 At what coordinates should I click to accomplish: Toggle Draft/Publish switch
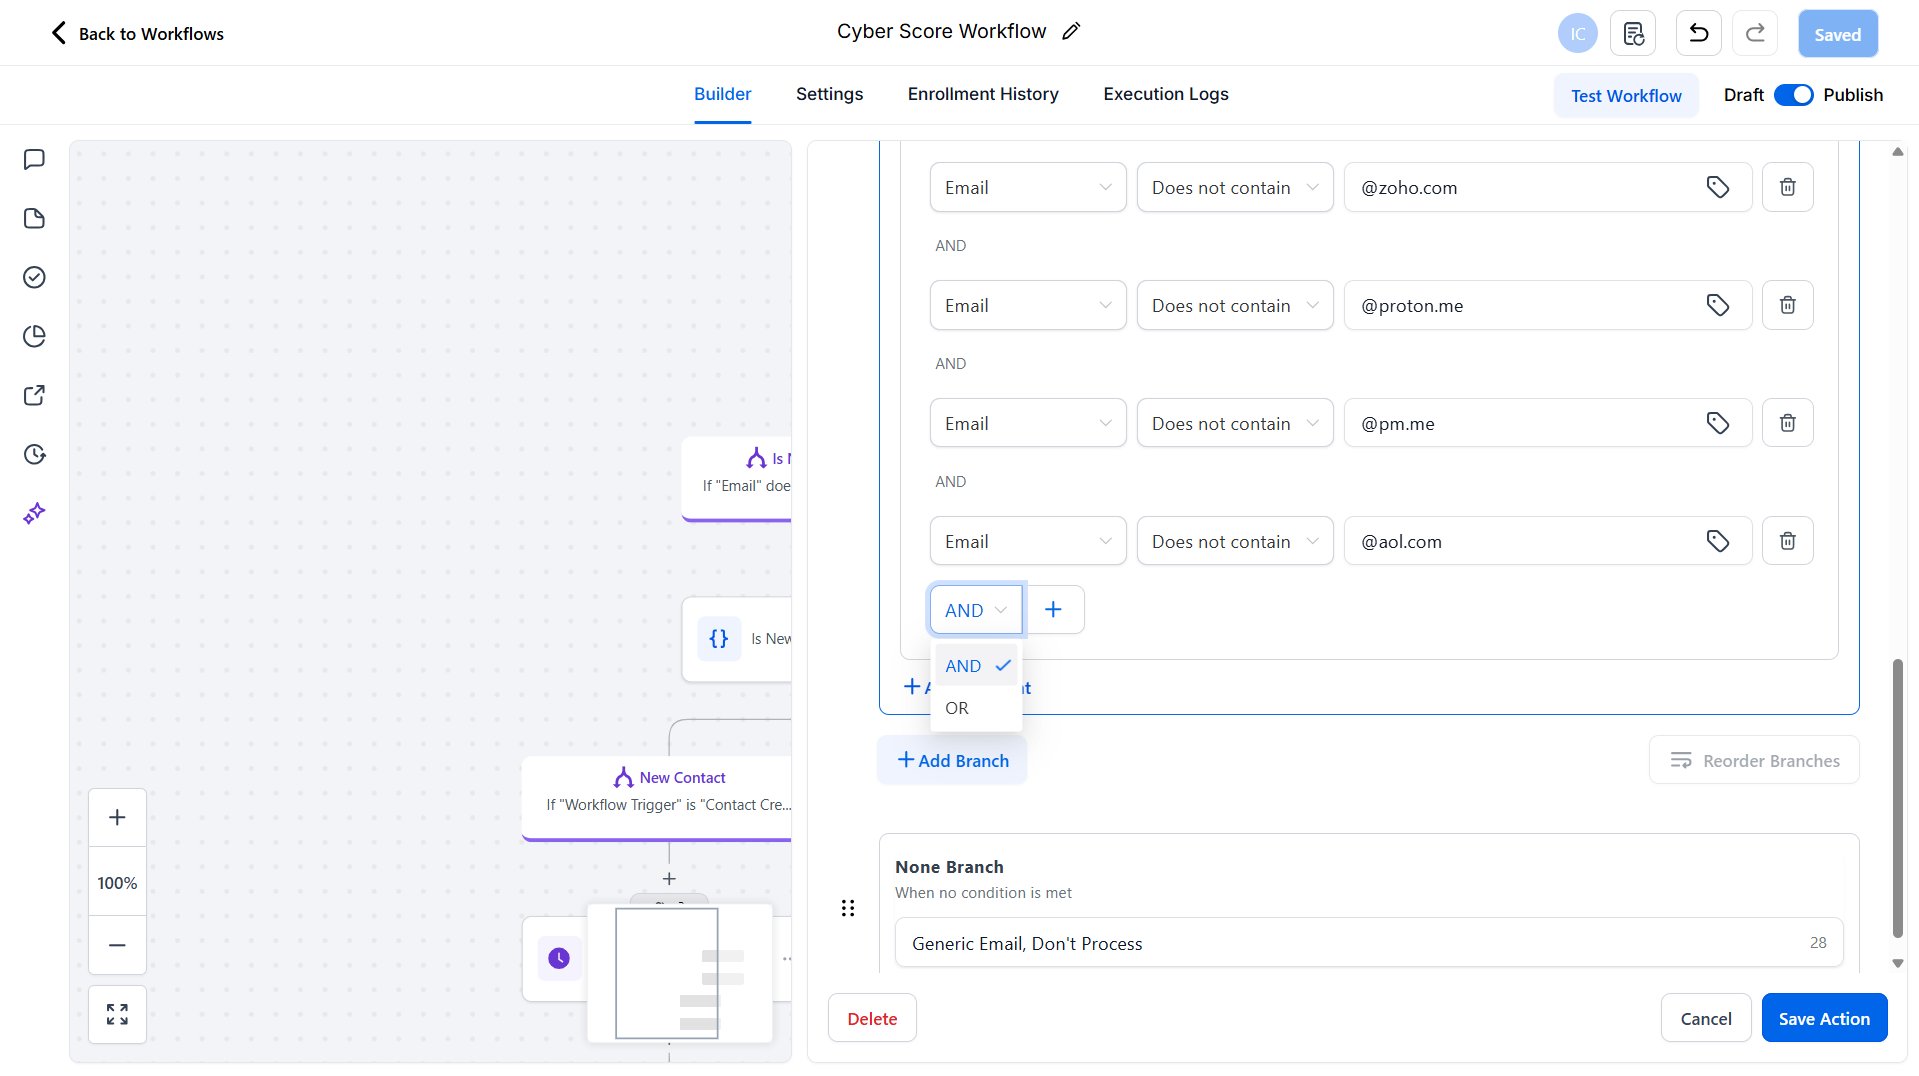(1793, 95)
